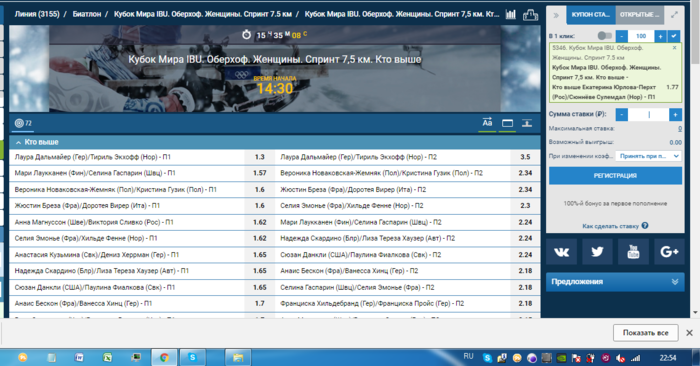This screenshot has width=700, height=366.
Task: Confirm the one-click amount with the checkmark
Action: pyautogui.click(x=674, y=36)
